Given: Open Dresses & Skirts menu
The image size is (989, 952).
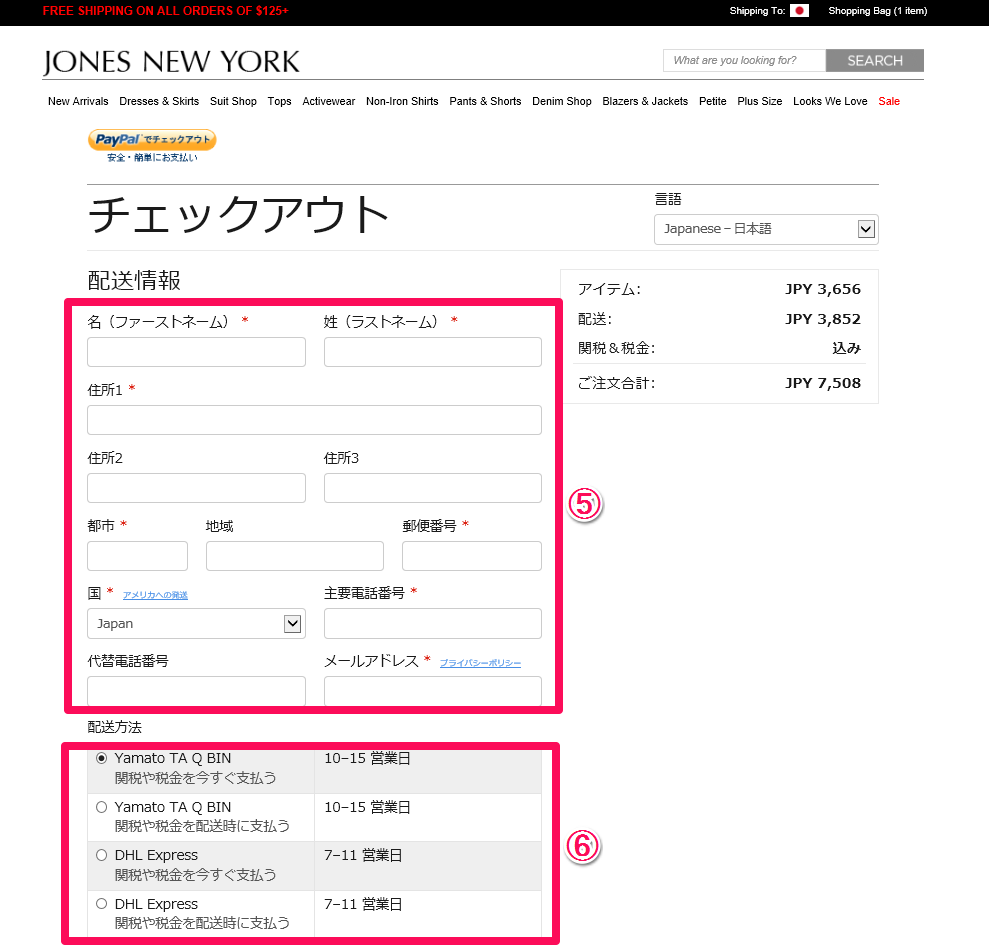Looking at the screenshot, I should 159,101.
